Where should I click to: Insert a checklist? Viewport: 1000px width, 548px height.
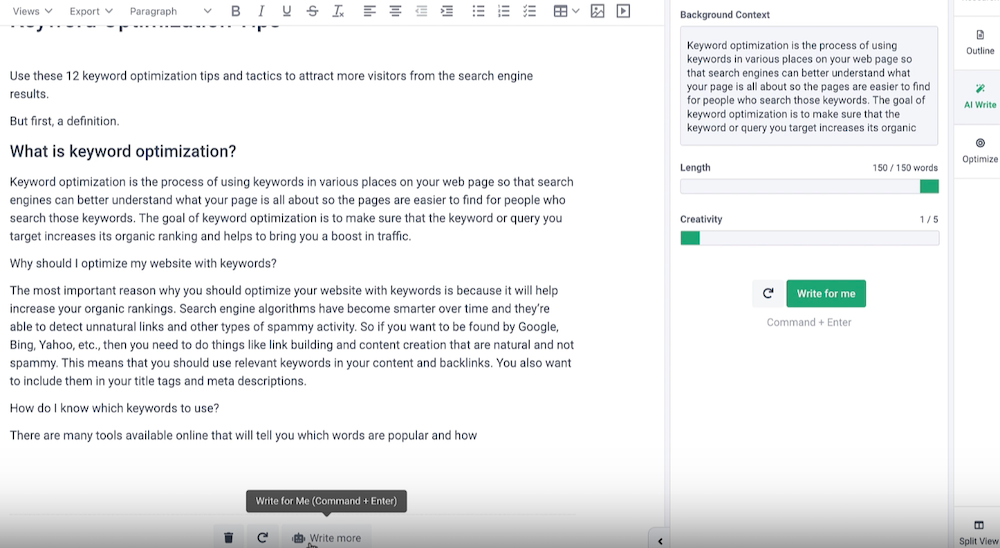[529, 11]
